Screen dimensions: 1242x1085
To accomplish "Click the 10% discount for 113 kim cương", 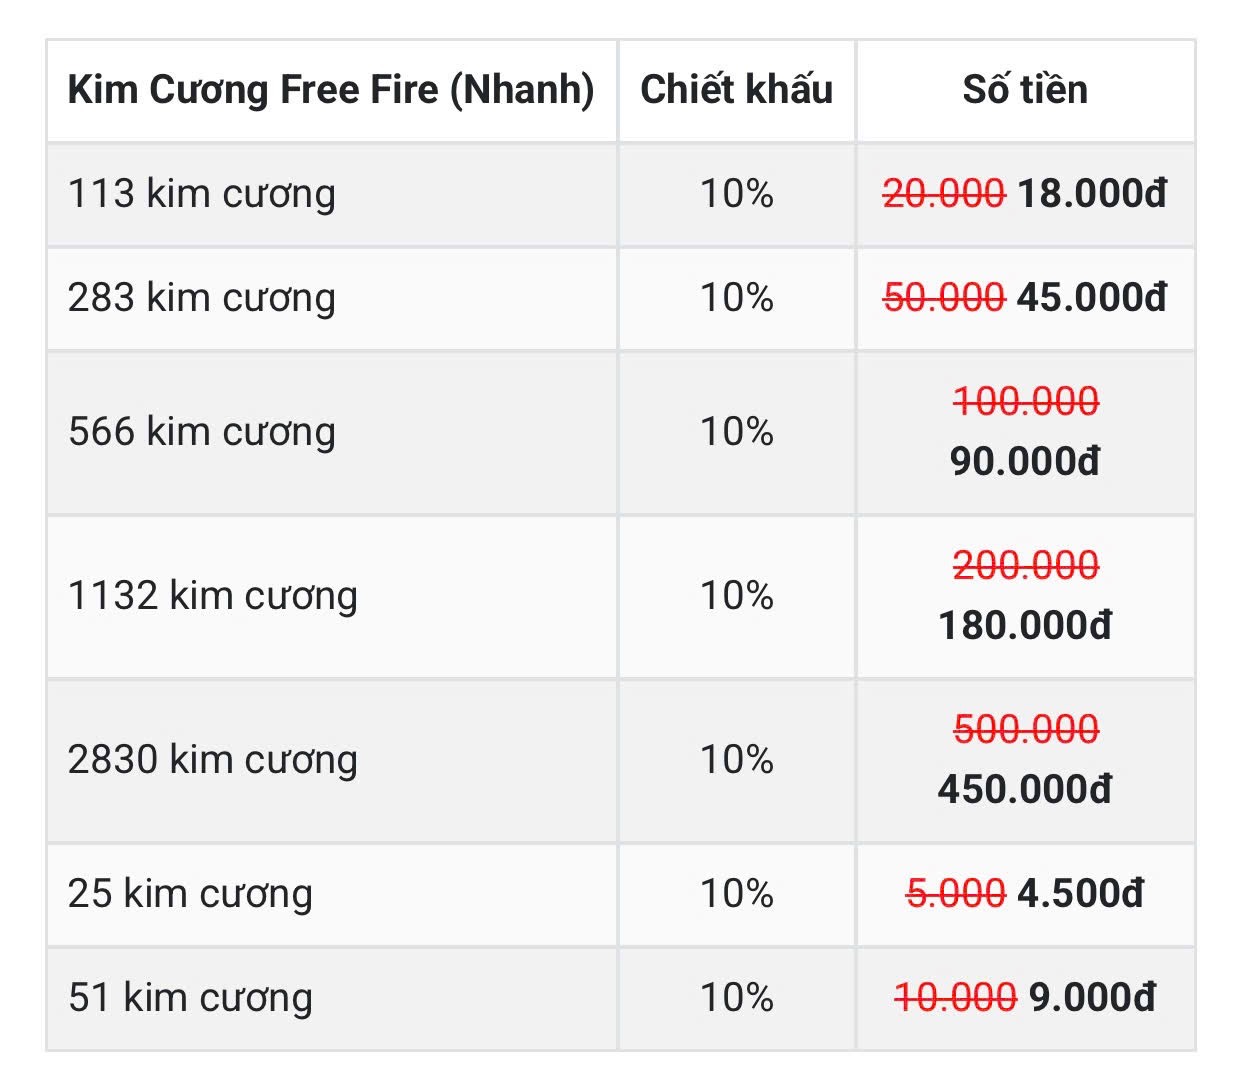I will point(736,193).
